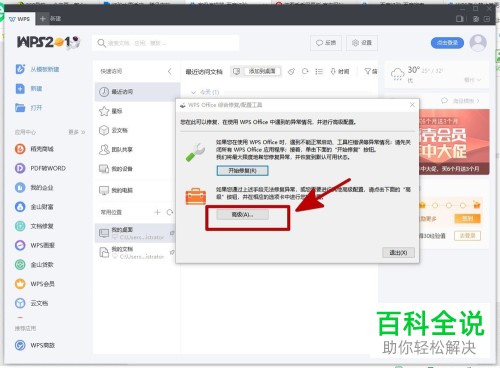Open the WPS会员 crown icon
Image resolution: width=500 pixels, height=368 pixels.
[x=20, y=284]
